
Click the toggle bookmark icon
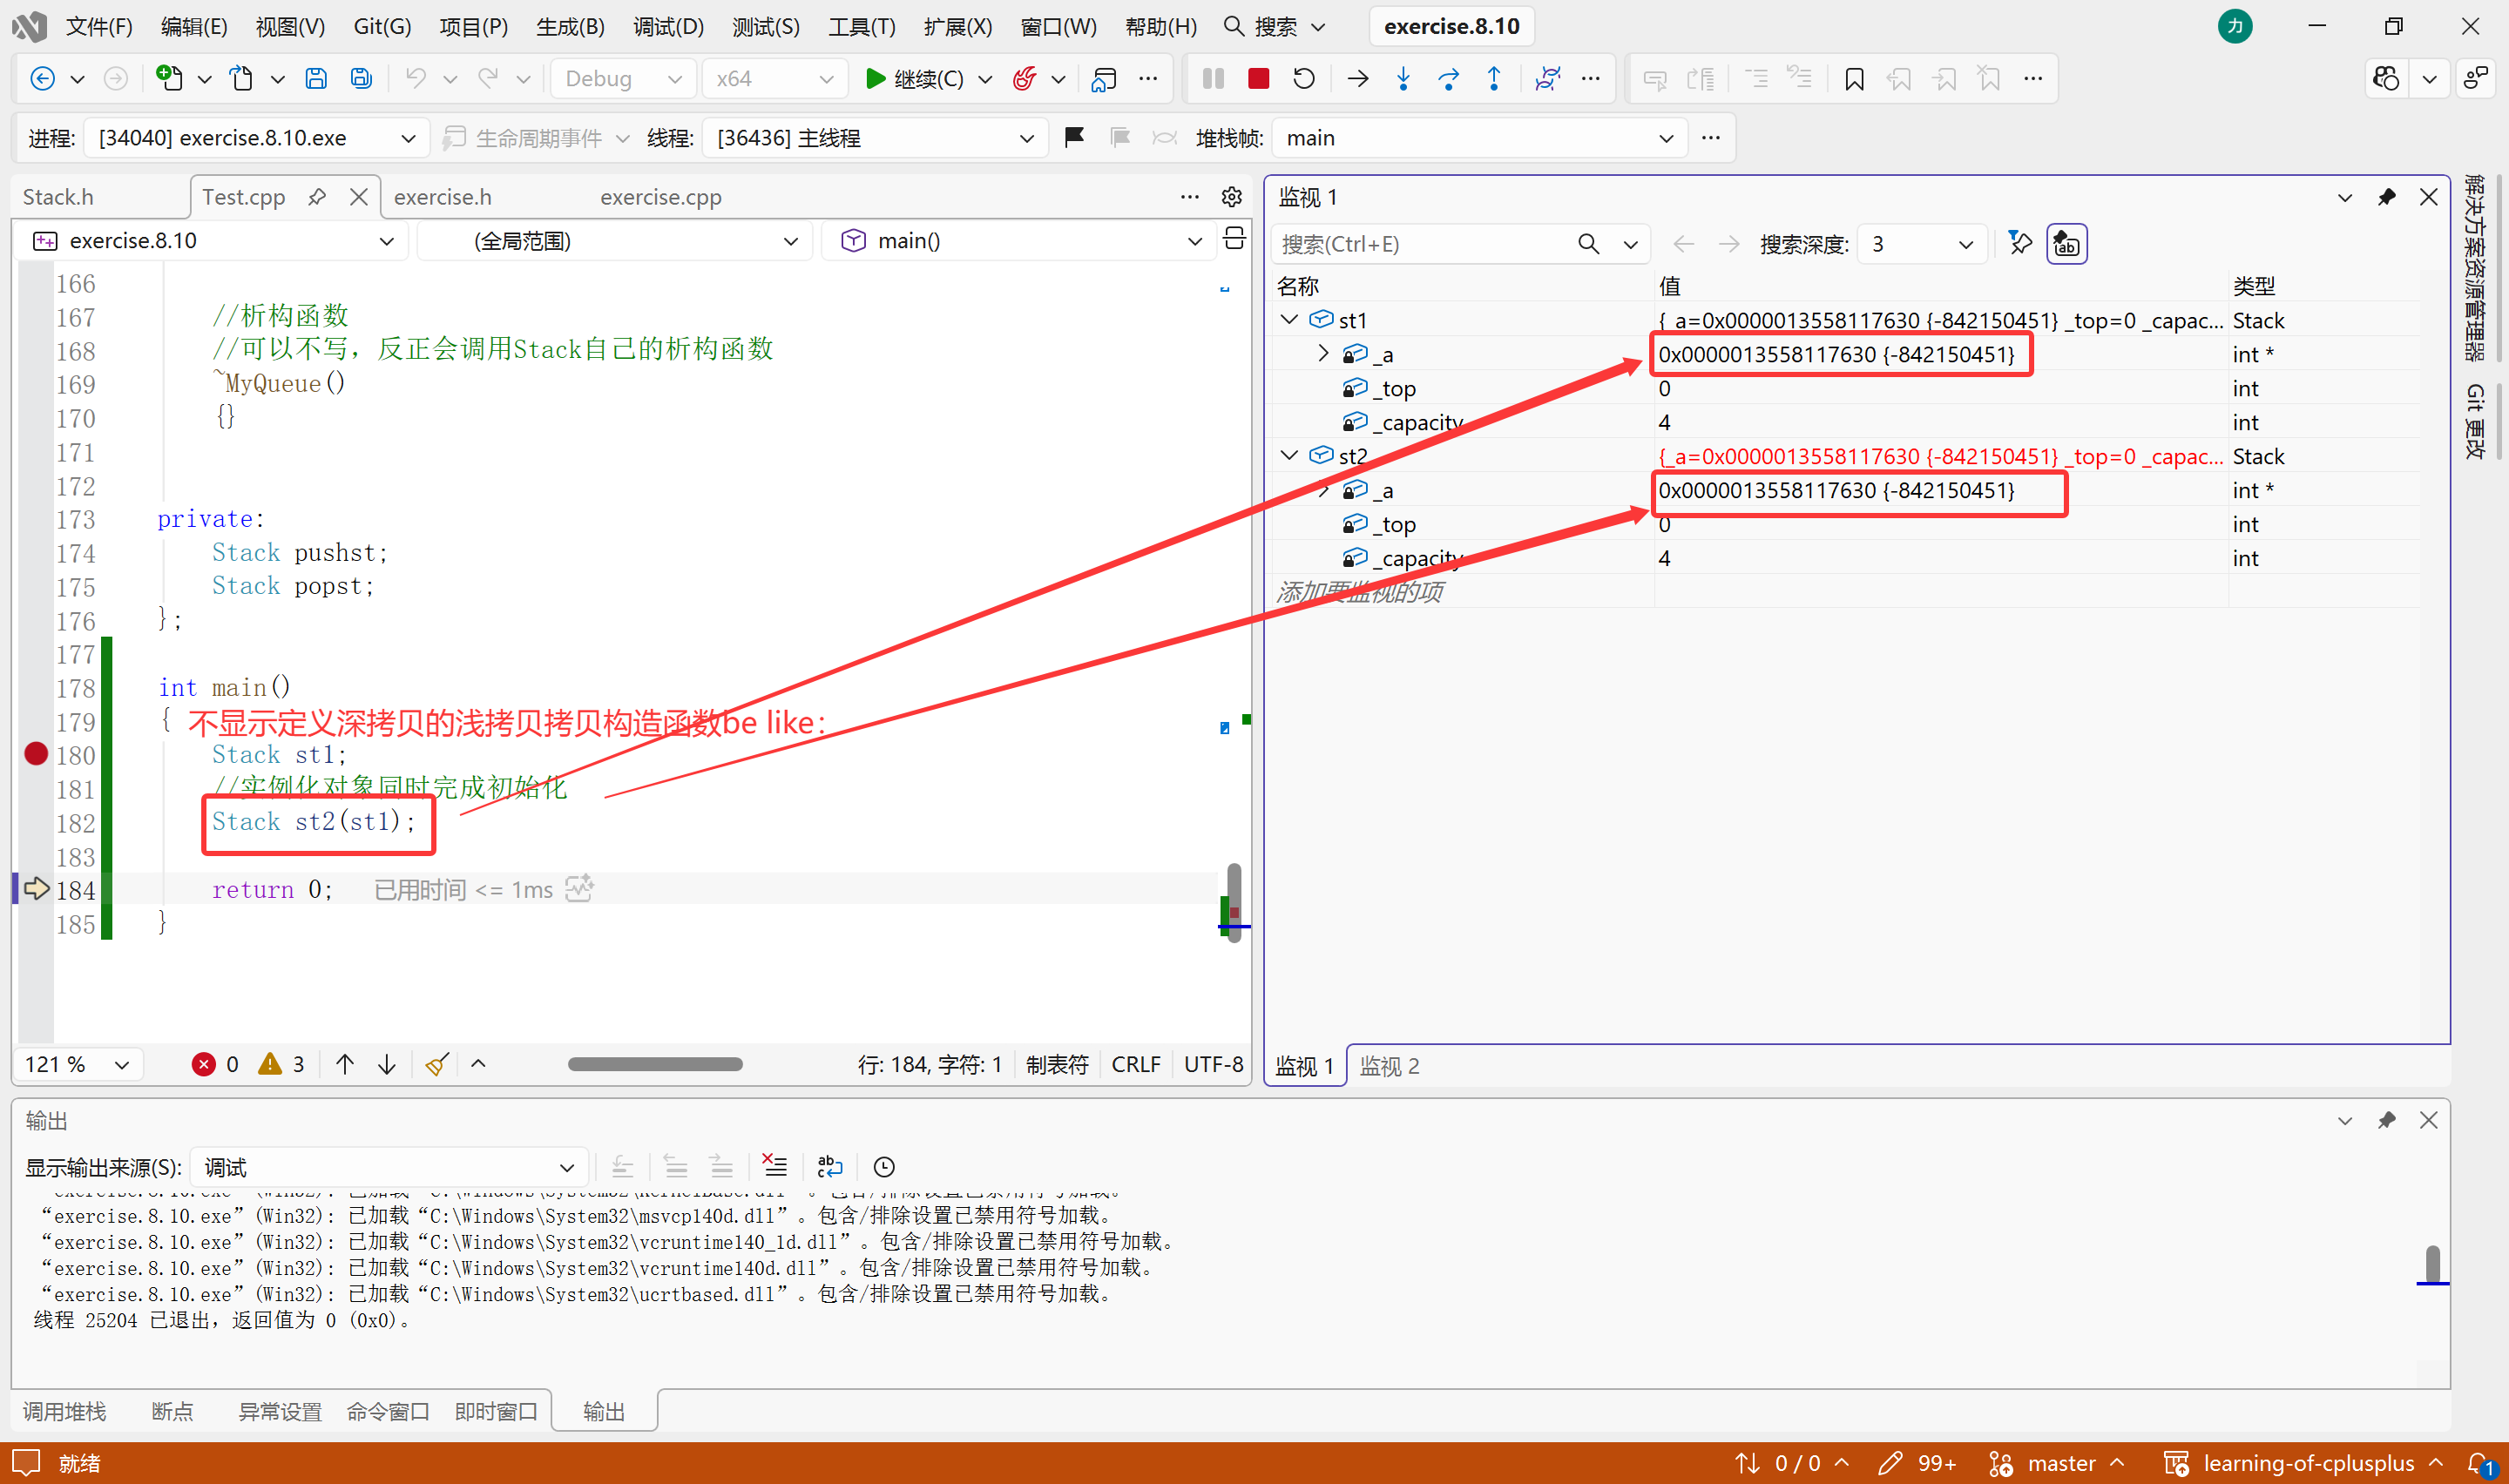(x=1854, y=78)
